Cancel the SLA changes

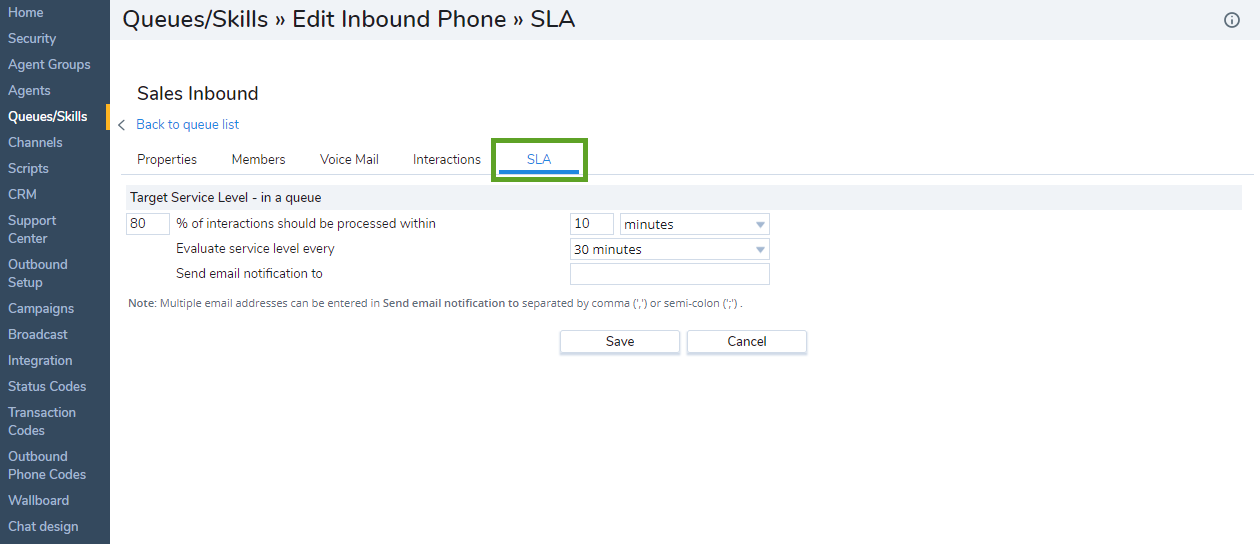coord(747,342)
